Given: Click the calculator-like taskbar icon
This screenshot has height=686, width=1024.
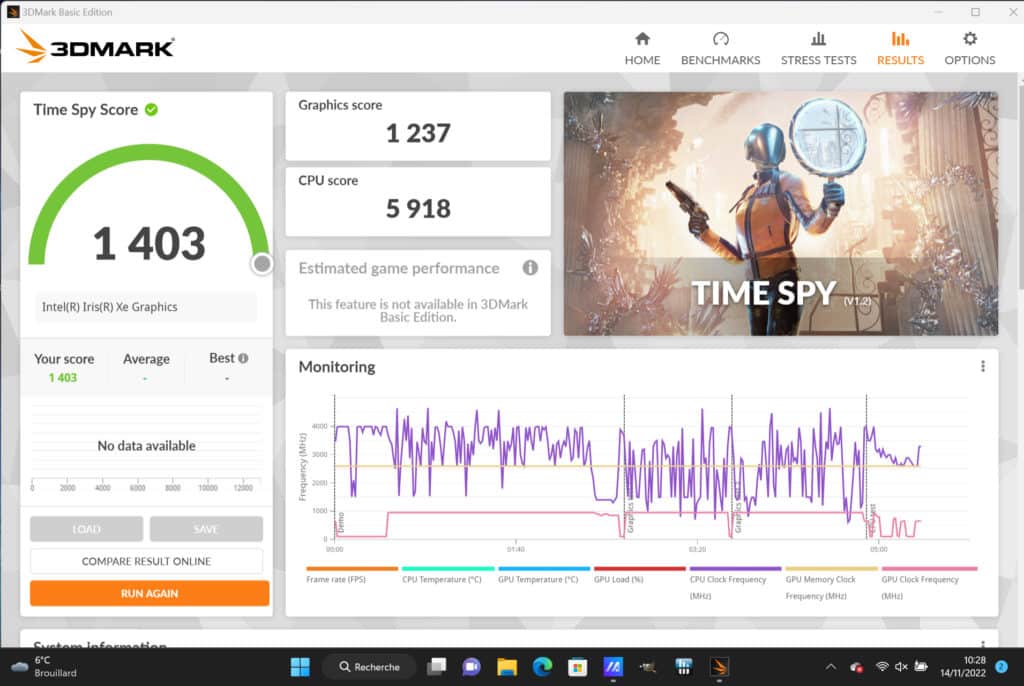Looking at the screenshot, I should click(683, 667).
